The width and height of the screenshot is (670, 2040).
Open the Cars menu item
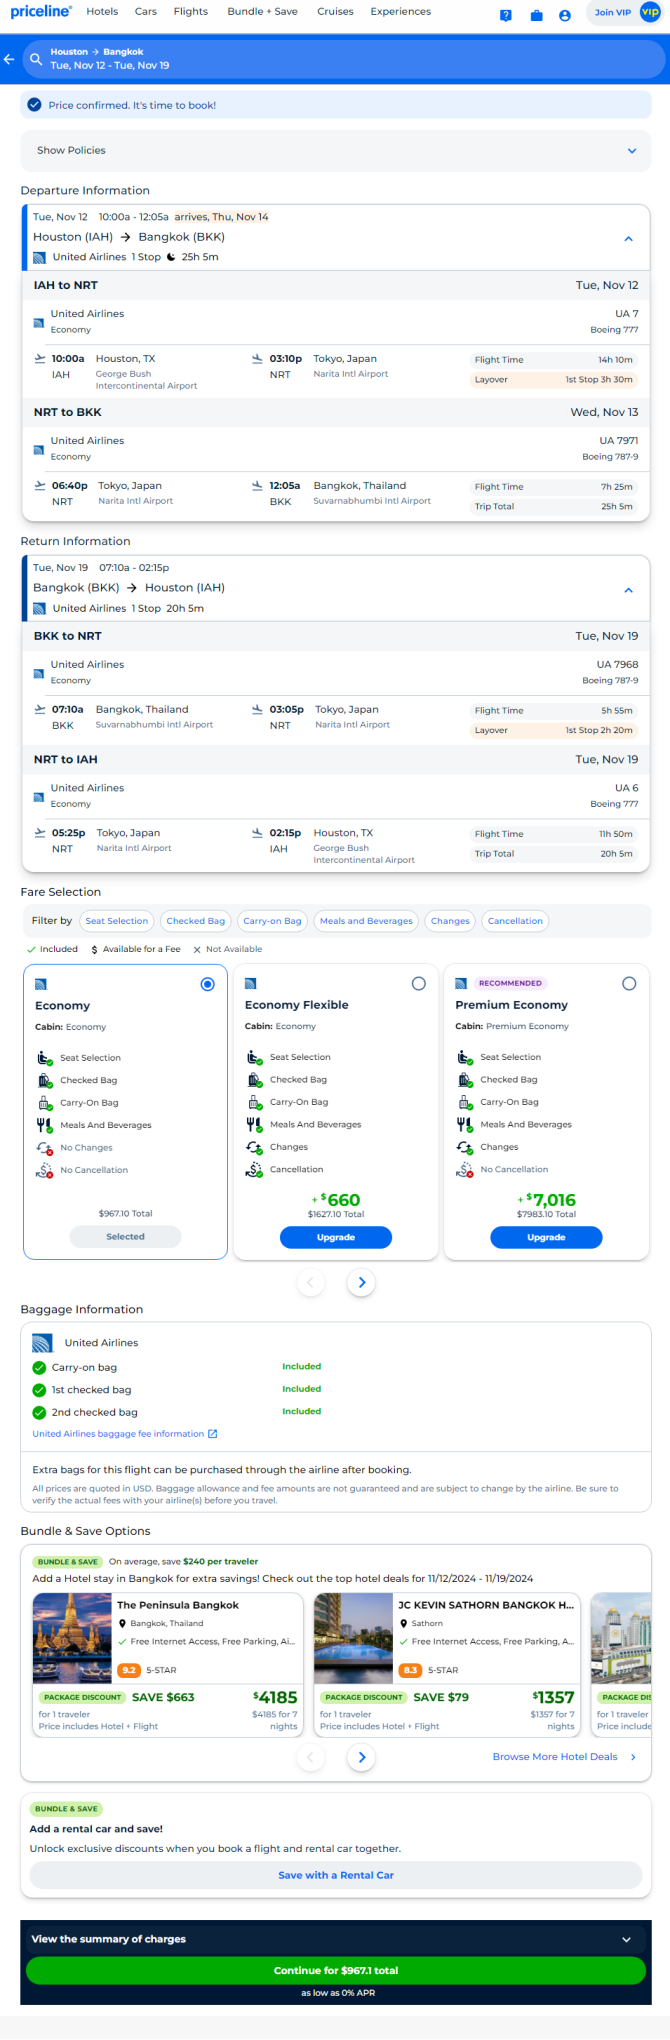tap(146, 12)
